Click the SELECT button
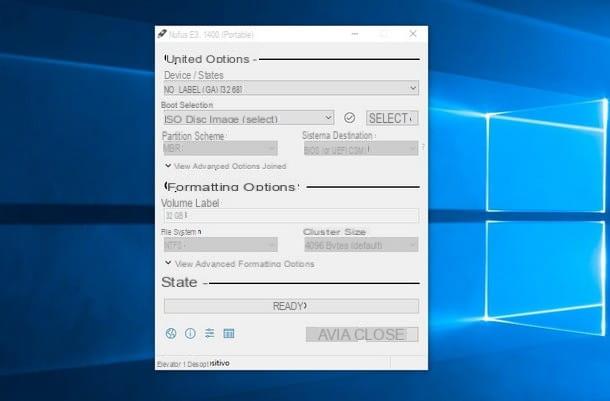This screenshot has height=401, width=610. pyautogui.click(x=392, y=118)
